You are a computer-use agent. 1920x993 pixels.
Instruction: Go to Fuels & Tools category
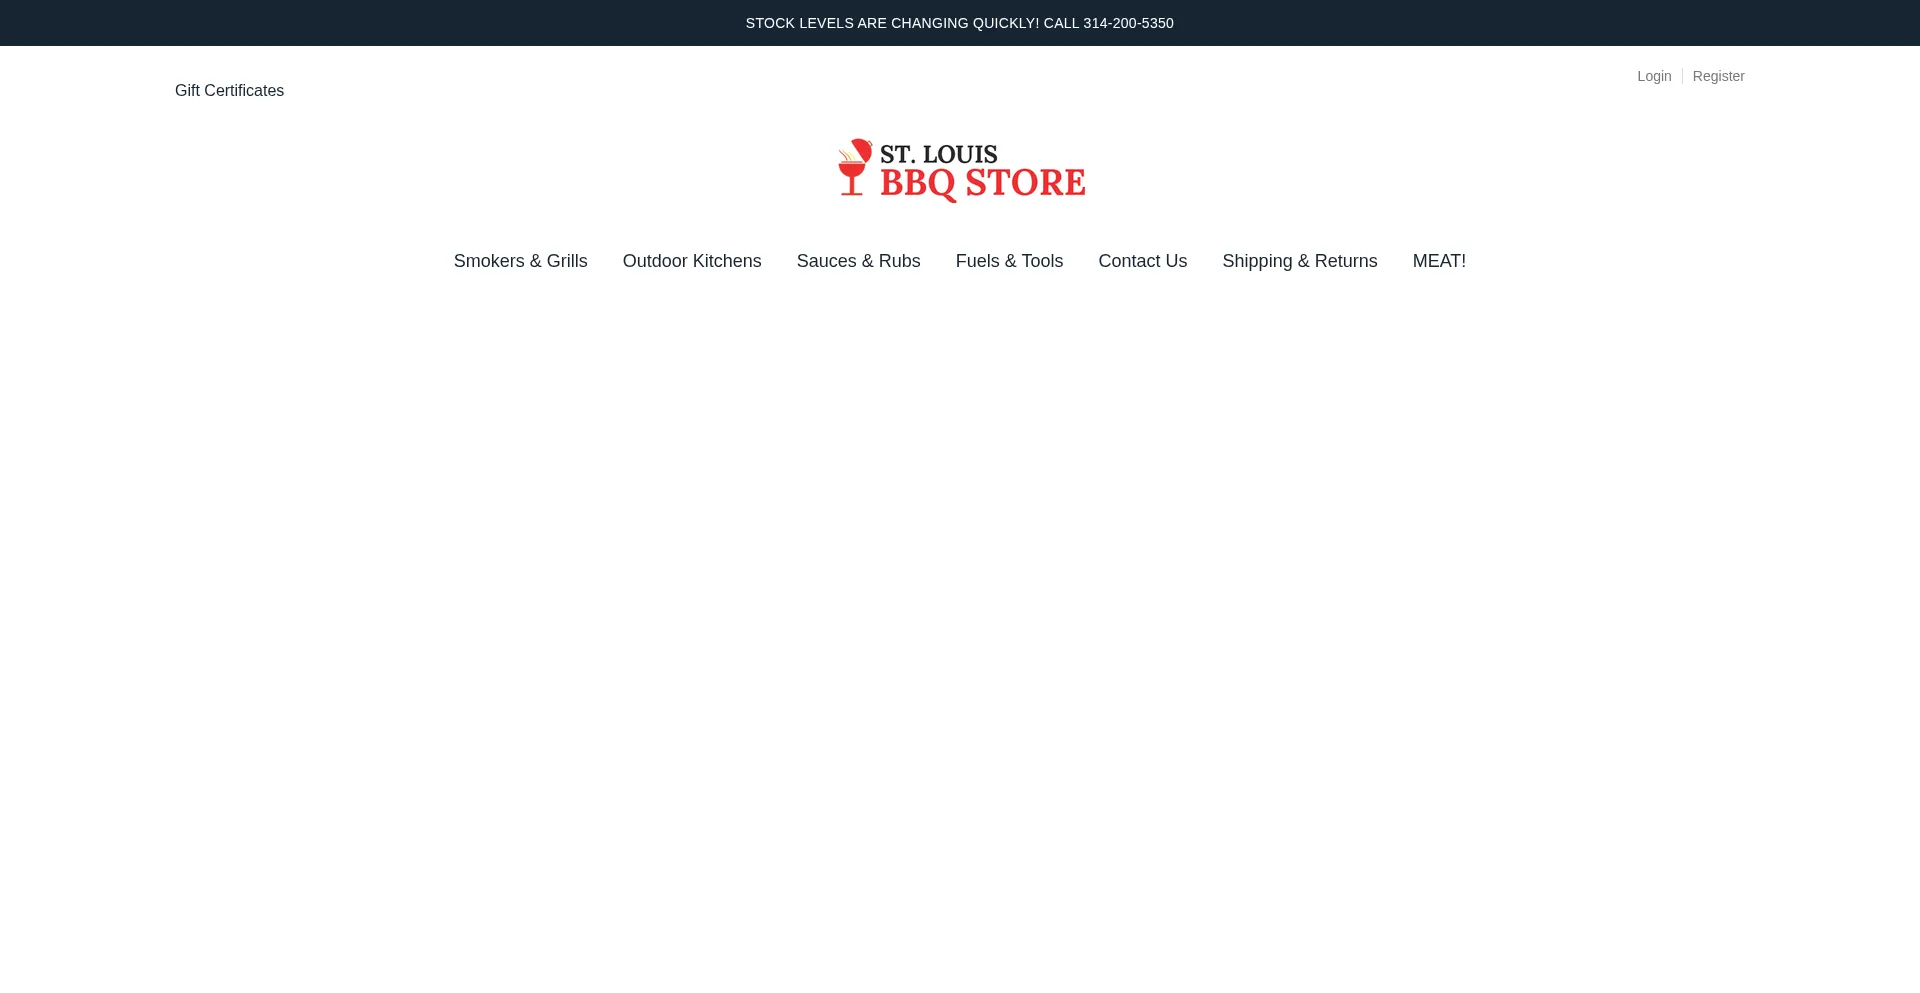pyautogui.click(x=1009, y=261)
